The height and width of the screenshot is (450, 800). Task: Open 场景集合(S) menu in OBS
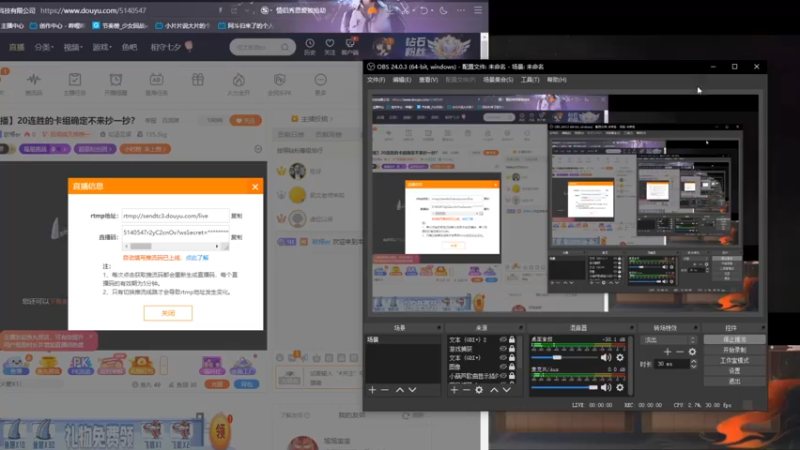coord(498,80)
